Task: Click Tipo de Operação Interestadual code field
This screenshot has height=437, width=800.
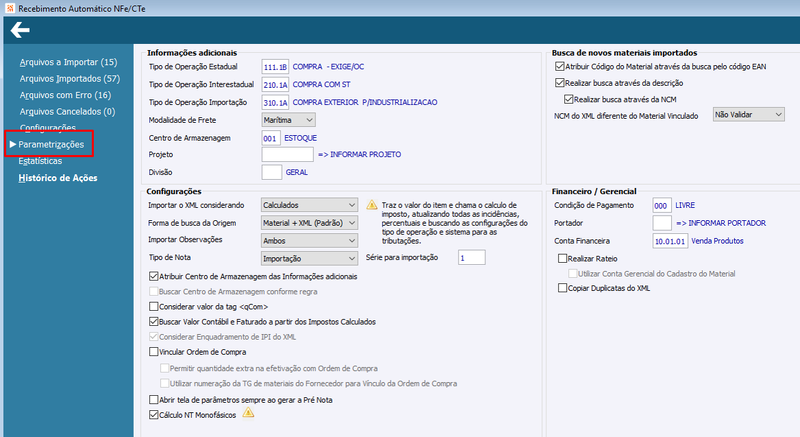Action: point(275,85)
